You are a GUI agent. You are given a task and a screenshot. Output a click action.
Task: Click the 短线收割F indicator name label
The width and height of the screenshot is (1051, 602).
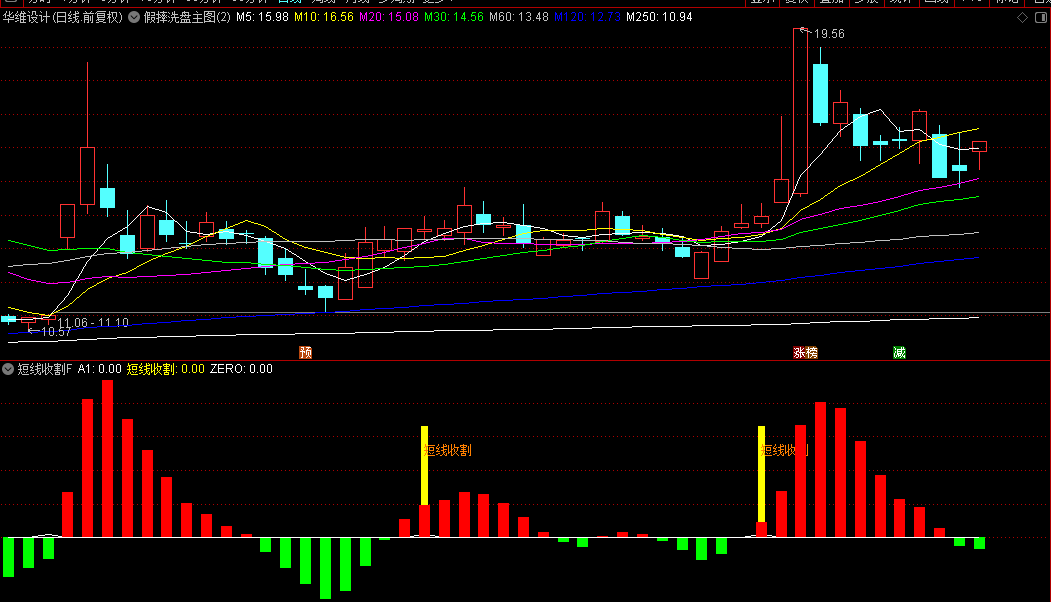(x=44, y=369)
